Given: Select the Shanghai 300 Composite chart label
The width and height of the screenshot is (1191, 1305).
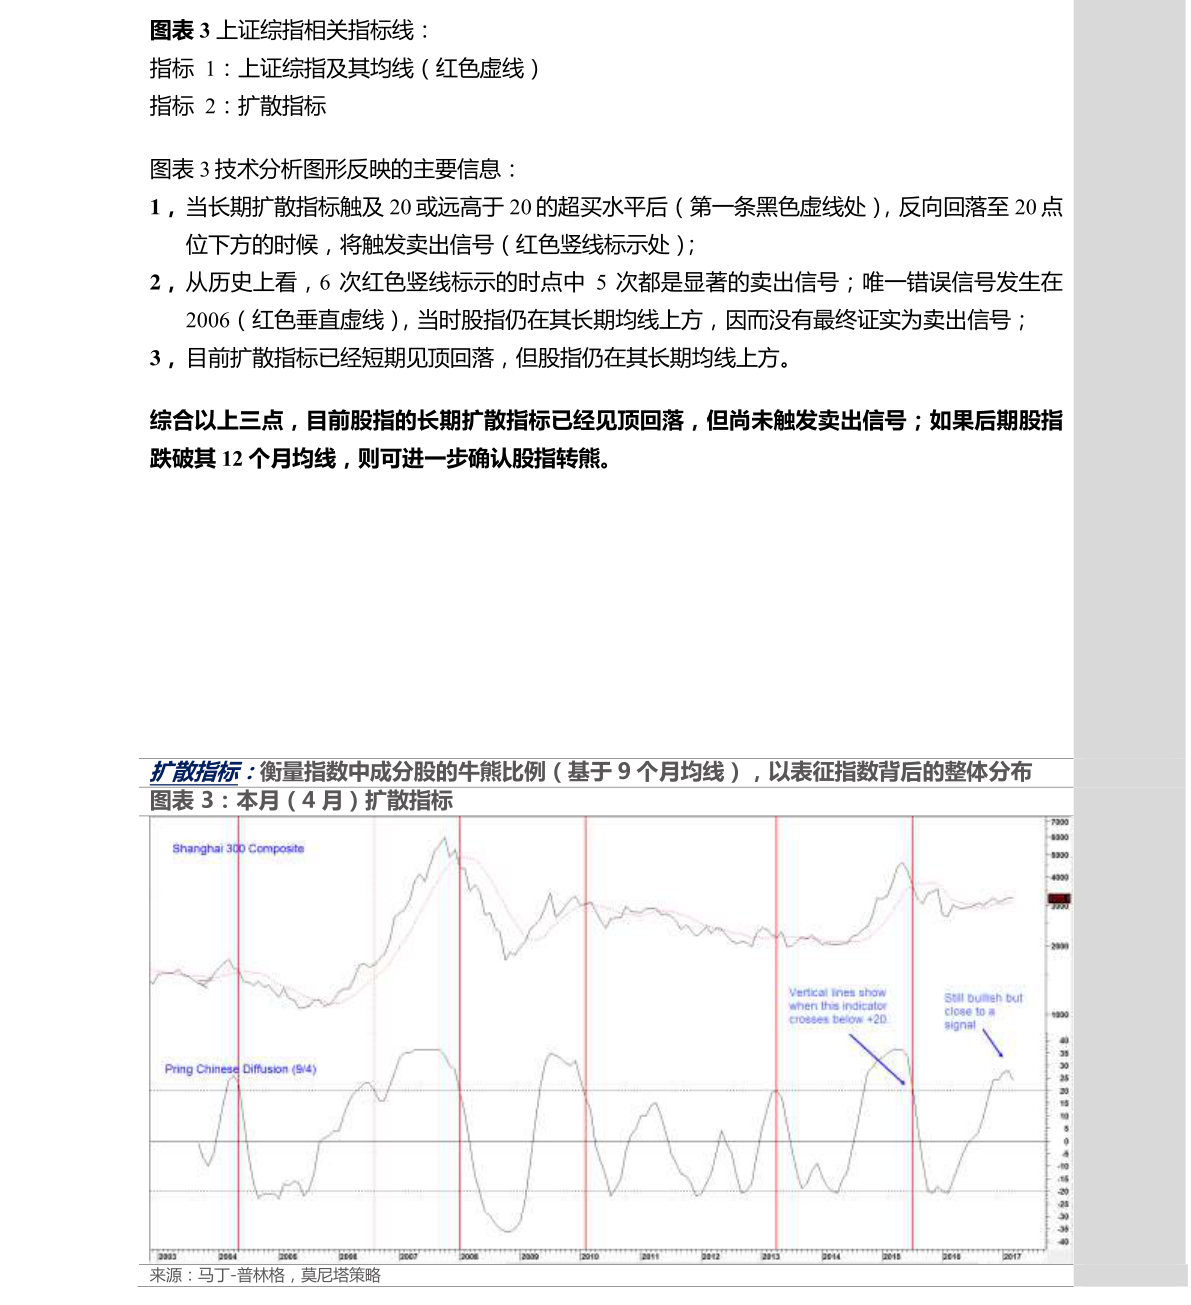Looking at the screenshot, I should coord(238,849).
